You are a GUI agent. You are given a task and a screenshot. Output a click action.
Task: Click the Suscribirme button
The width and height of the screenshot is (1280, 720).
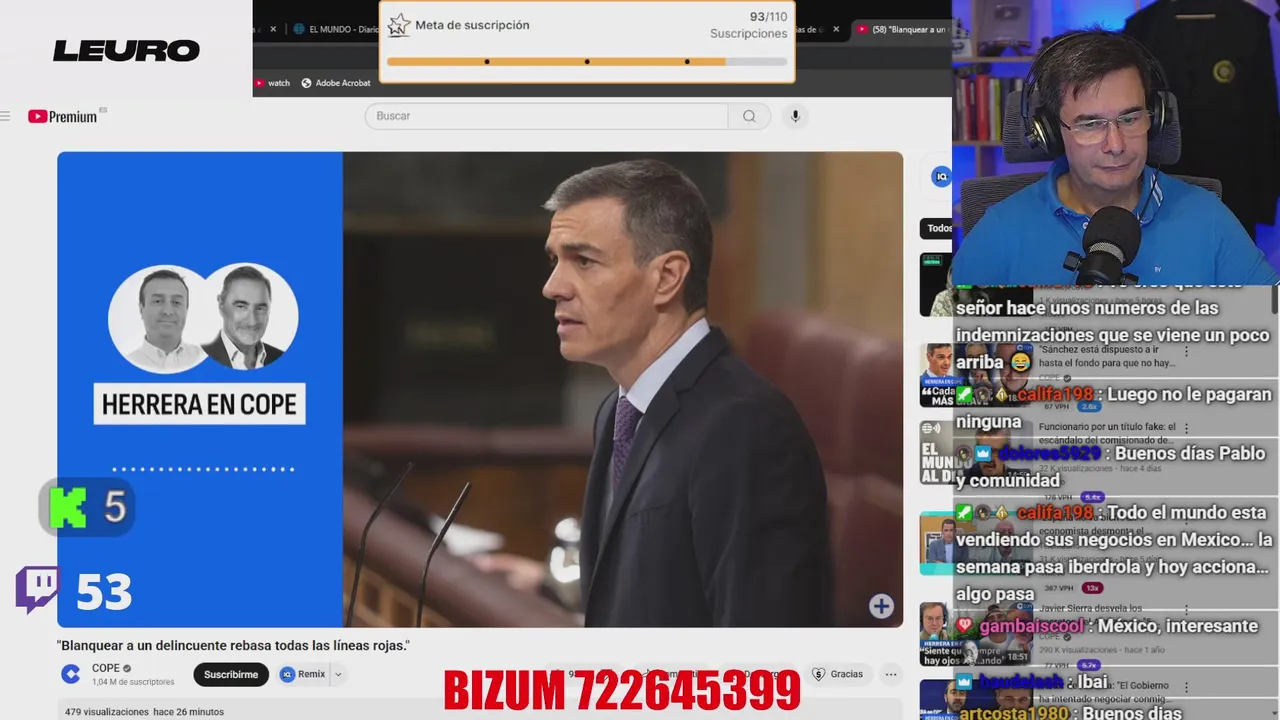[231, 674]
